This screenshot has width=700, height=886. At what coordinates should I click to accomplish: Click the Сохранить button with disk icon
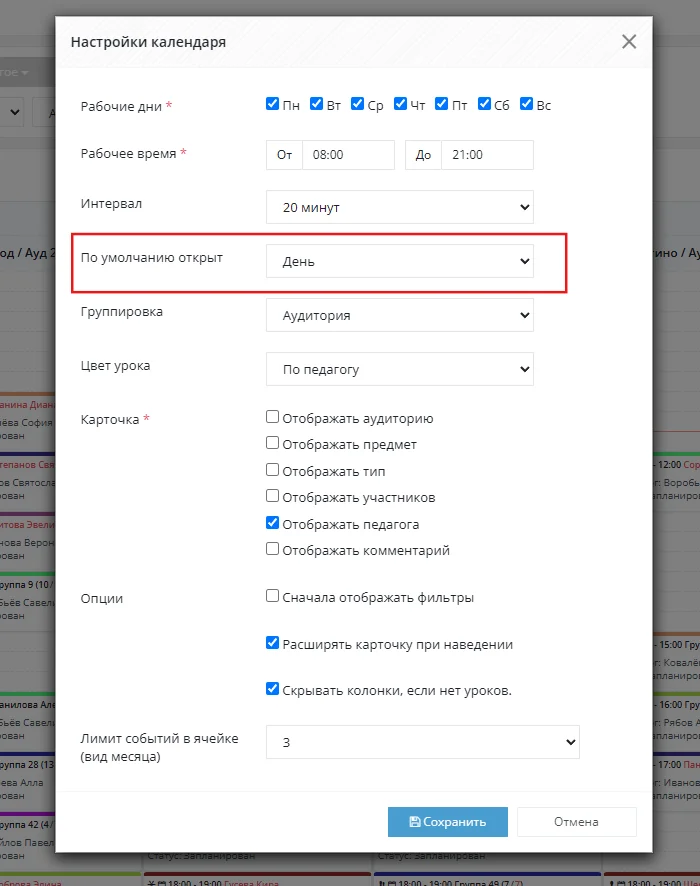[x=447, y=822]
